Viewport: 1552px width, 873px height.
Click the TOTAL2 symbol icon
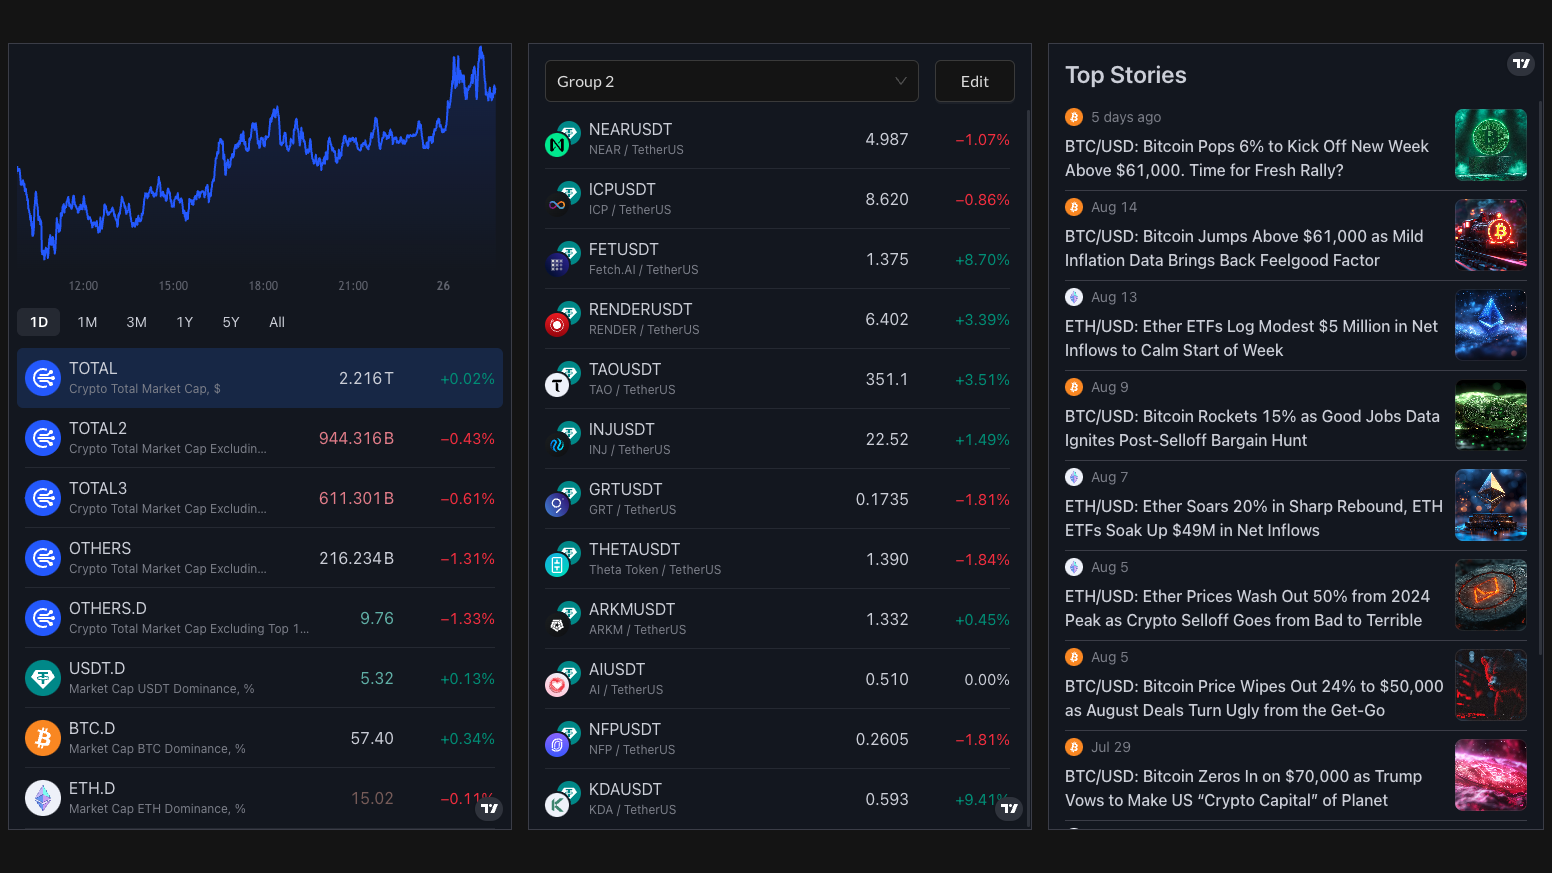tap(43, 438)
